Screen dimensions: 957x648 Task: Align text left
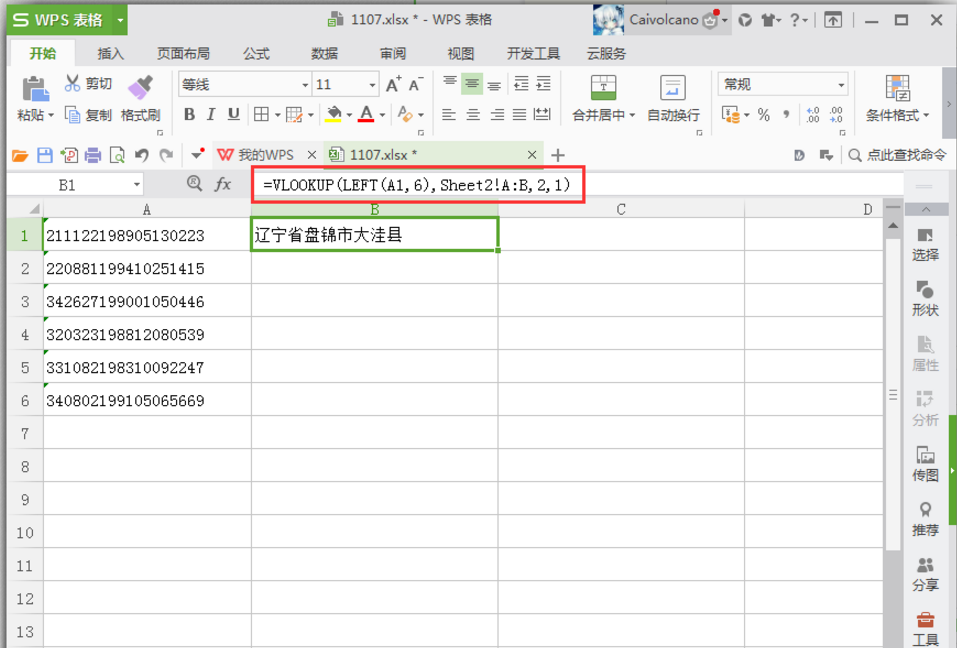(449, 114)
